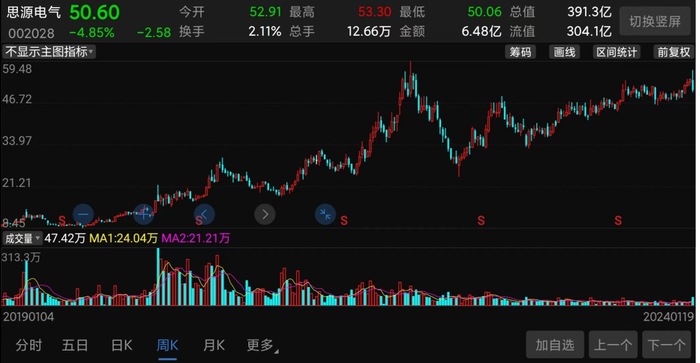The width and height of the screenshot is (700, 363).
Task: Switch to 五日 tab
Action: (75, 345)
